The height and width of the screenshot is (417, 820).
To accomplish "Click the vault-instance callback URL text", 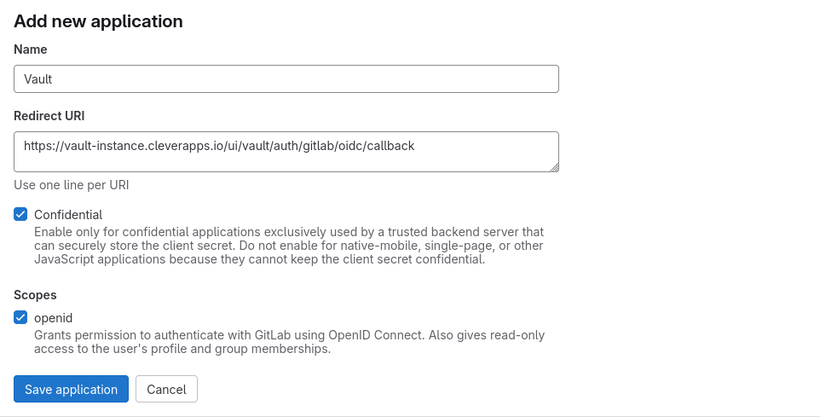I will [x=218, y=145].
